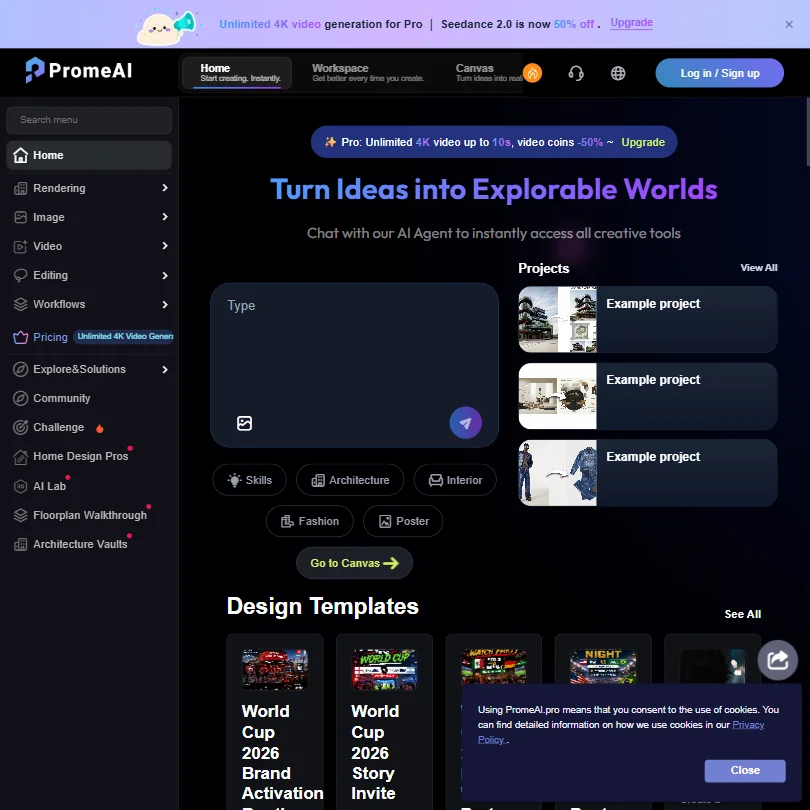Click the Editing lasso icon
The width and height of the screenshot is (810, 810).
pos(21,275)
